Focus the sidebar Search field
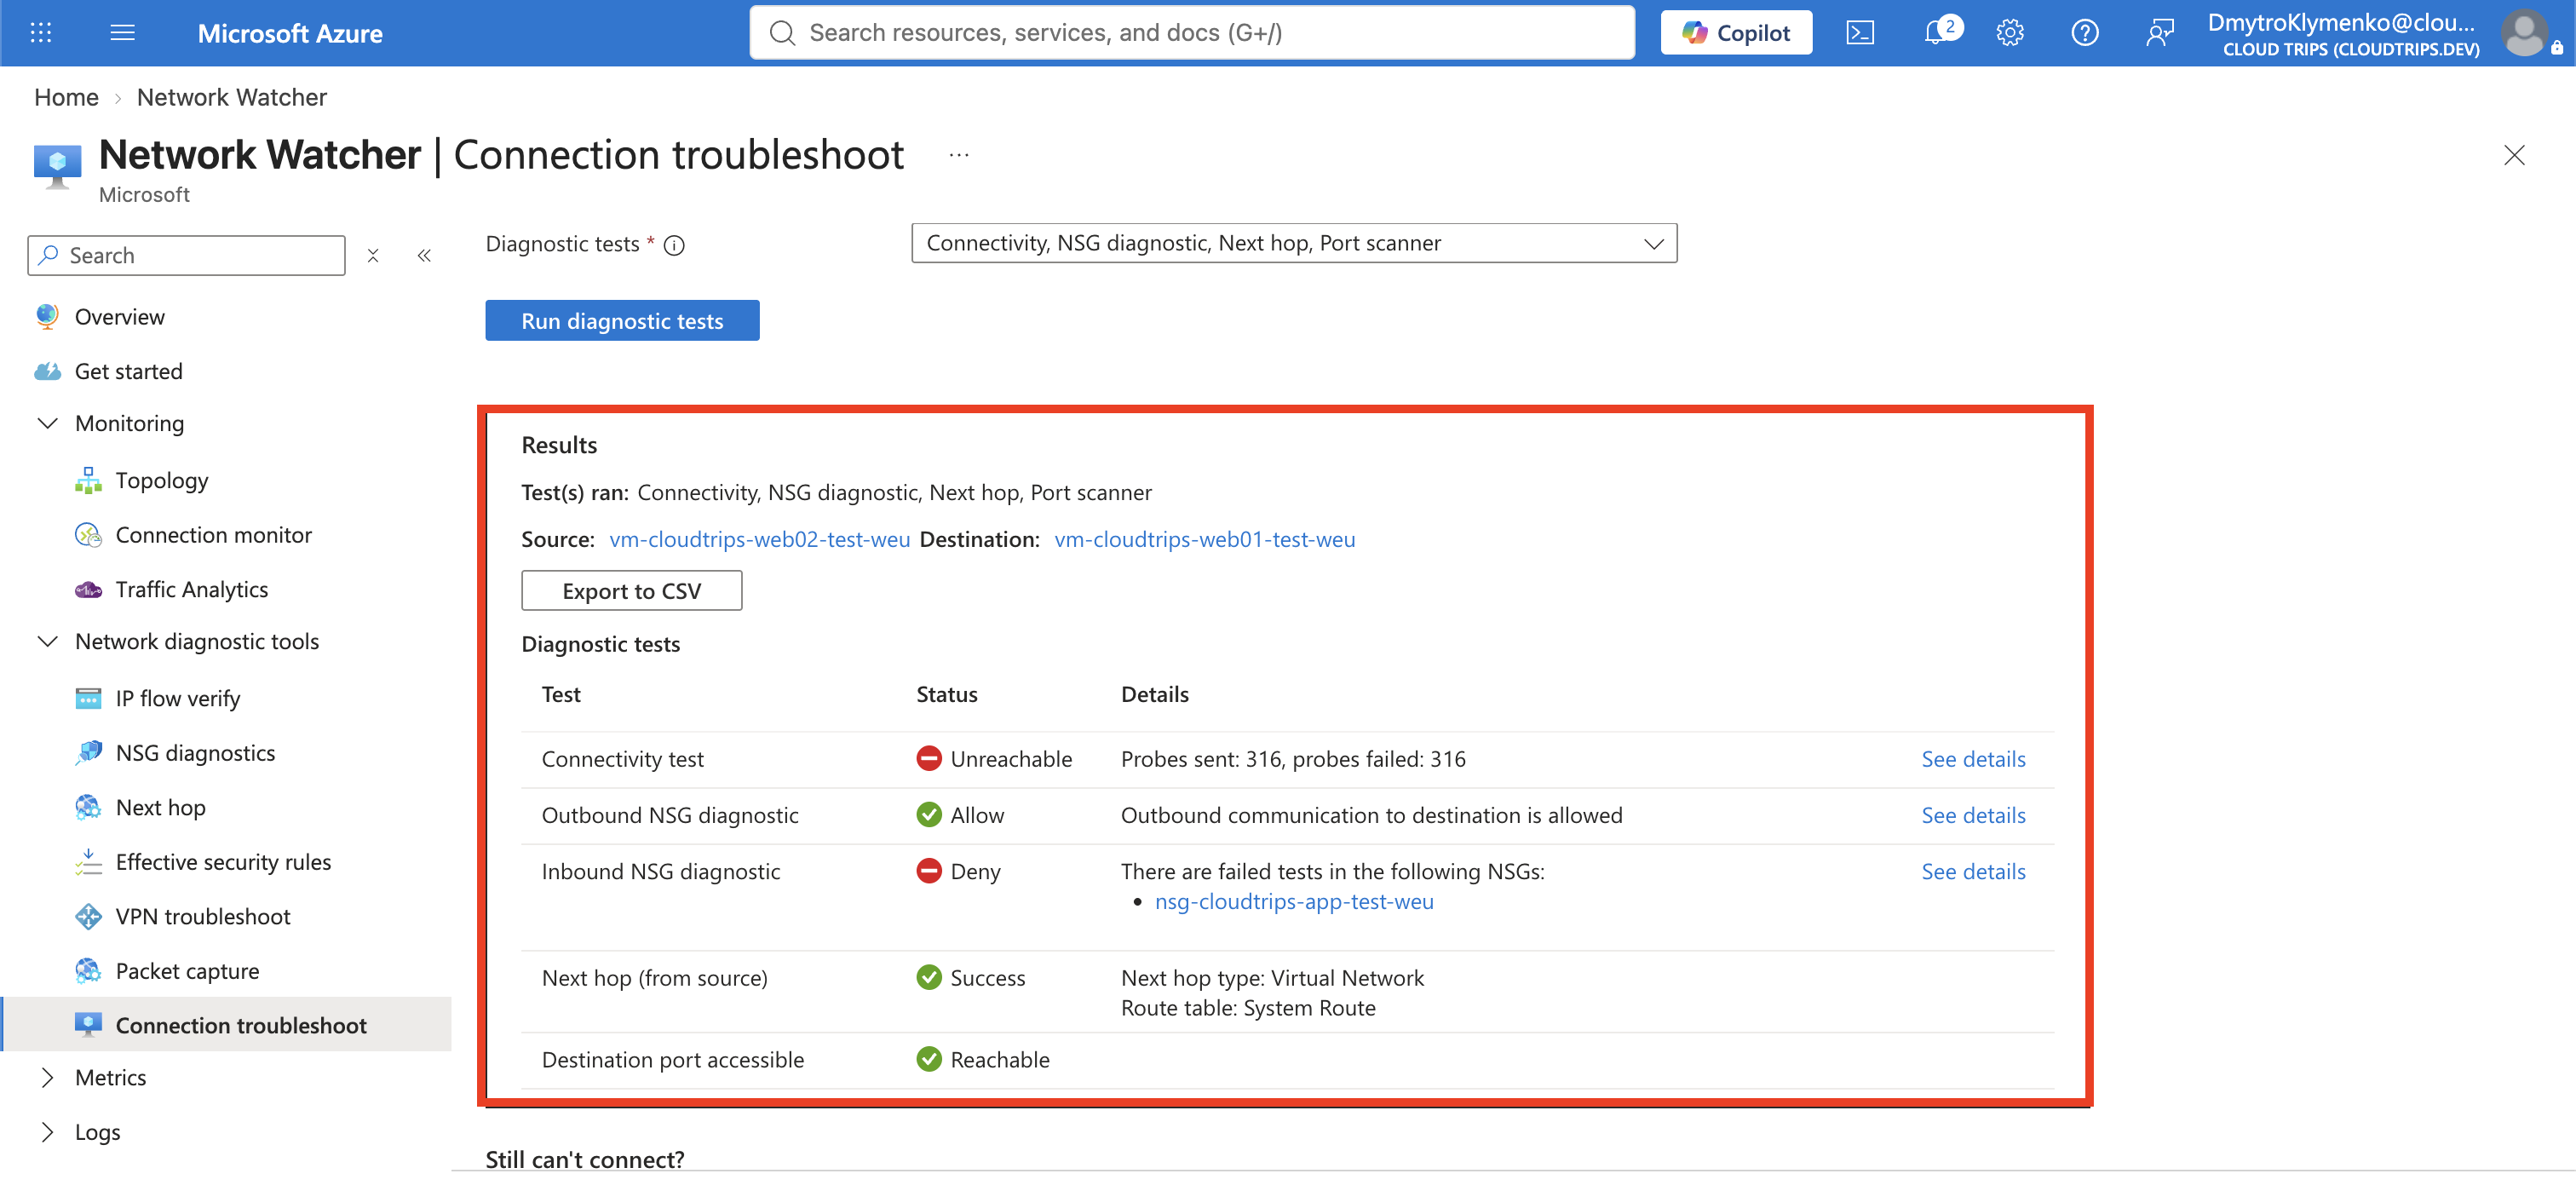 pos(187,255)
